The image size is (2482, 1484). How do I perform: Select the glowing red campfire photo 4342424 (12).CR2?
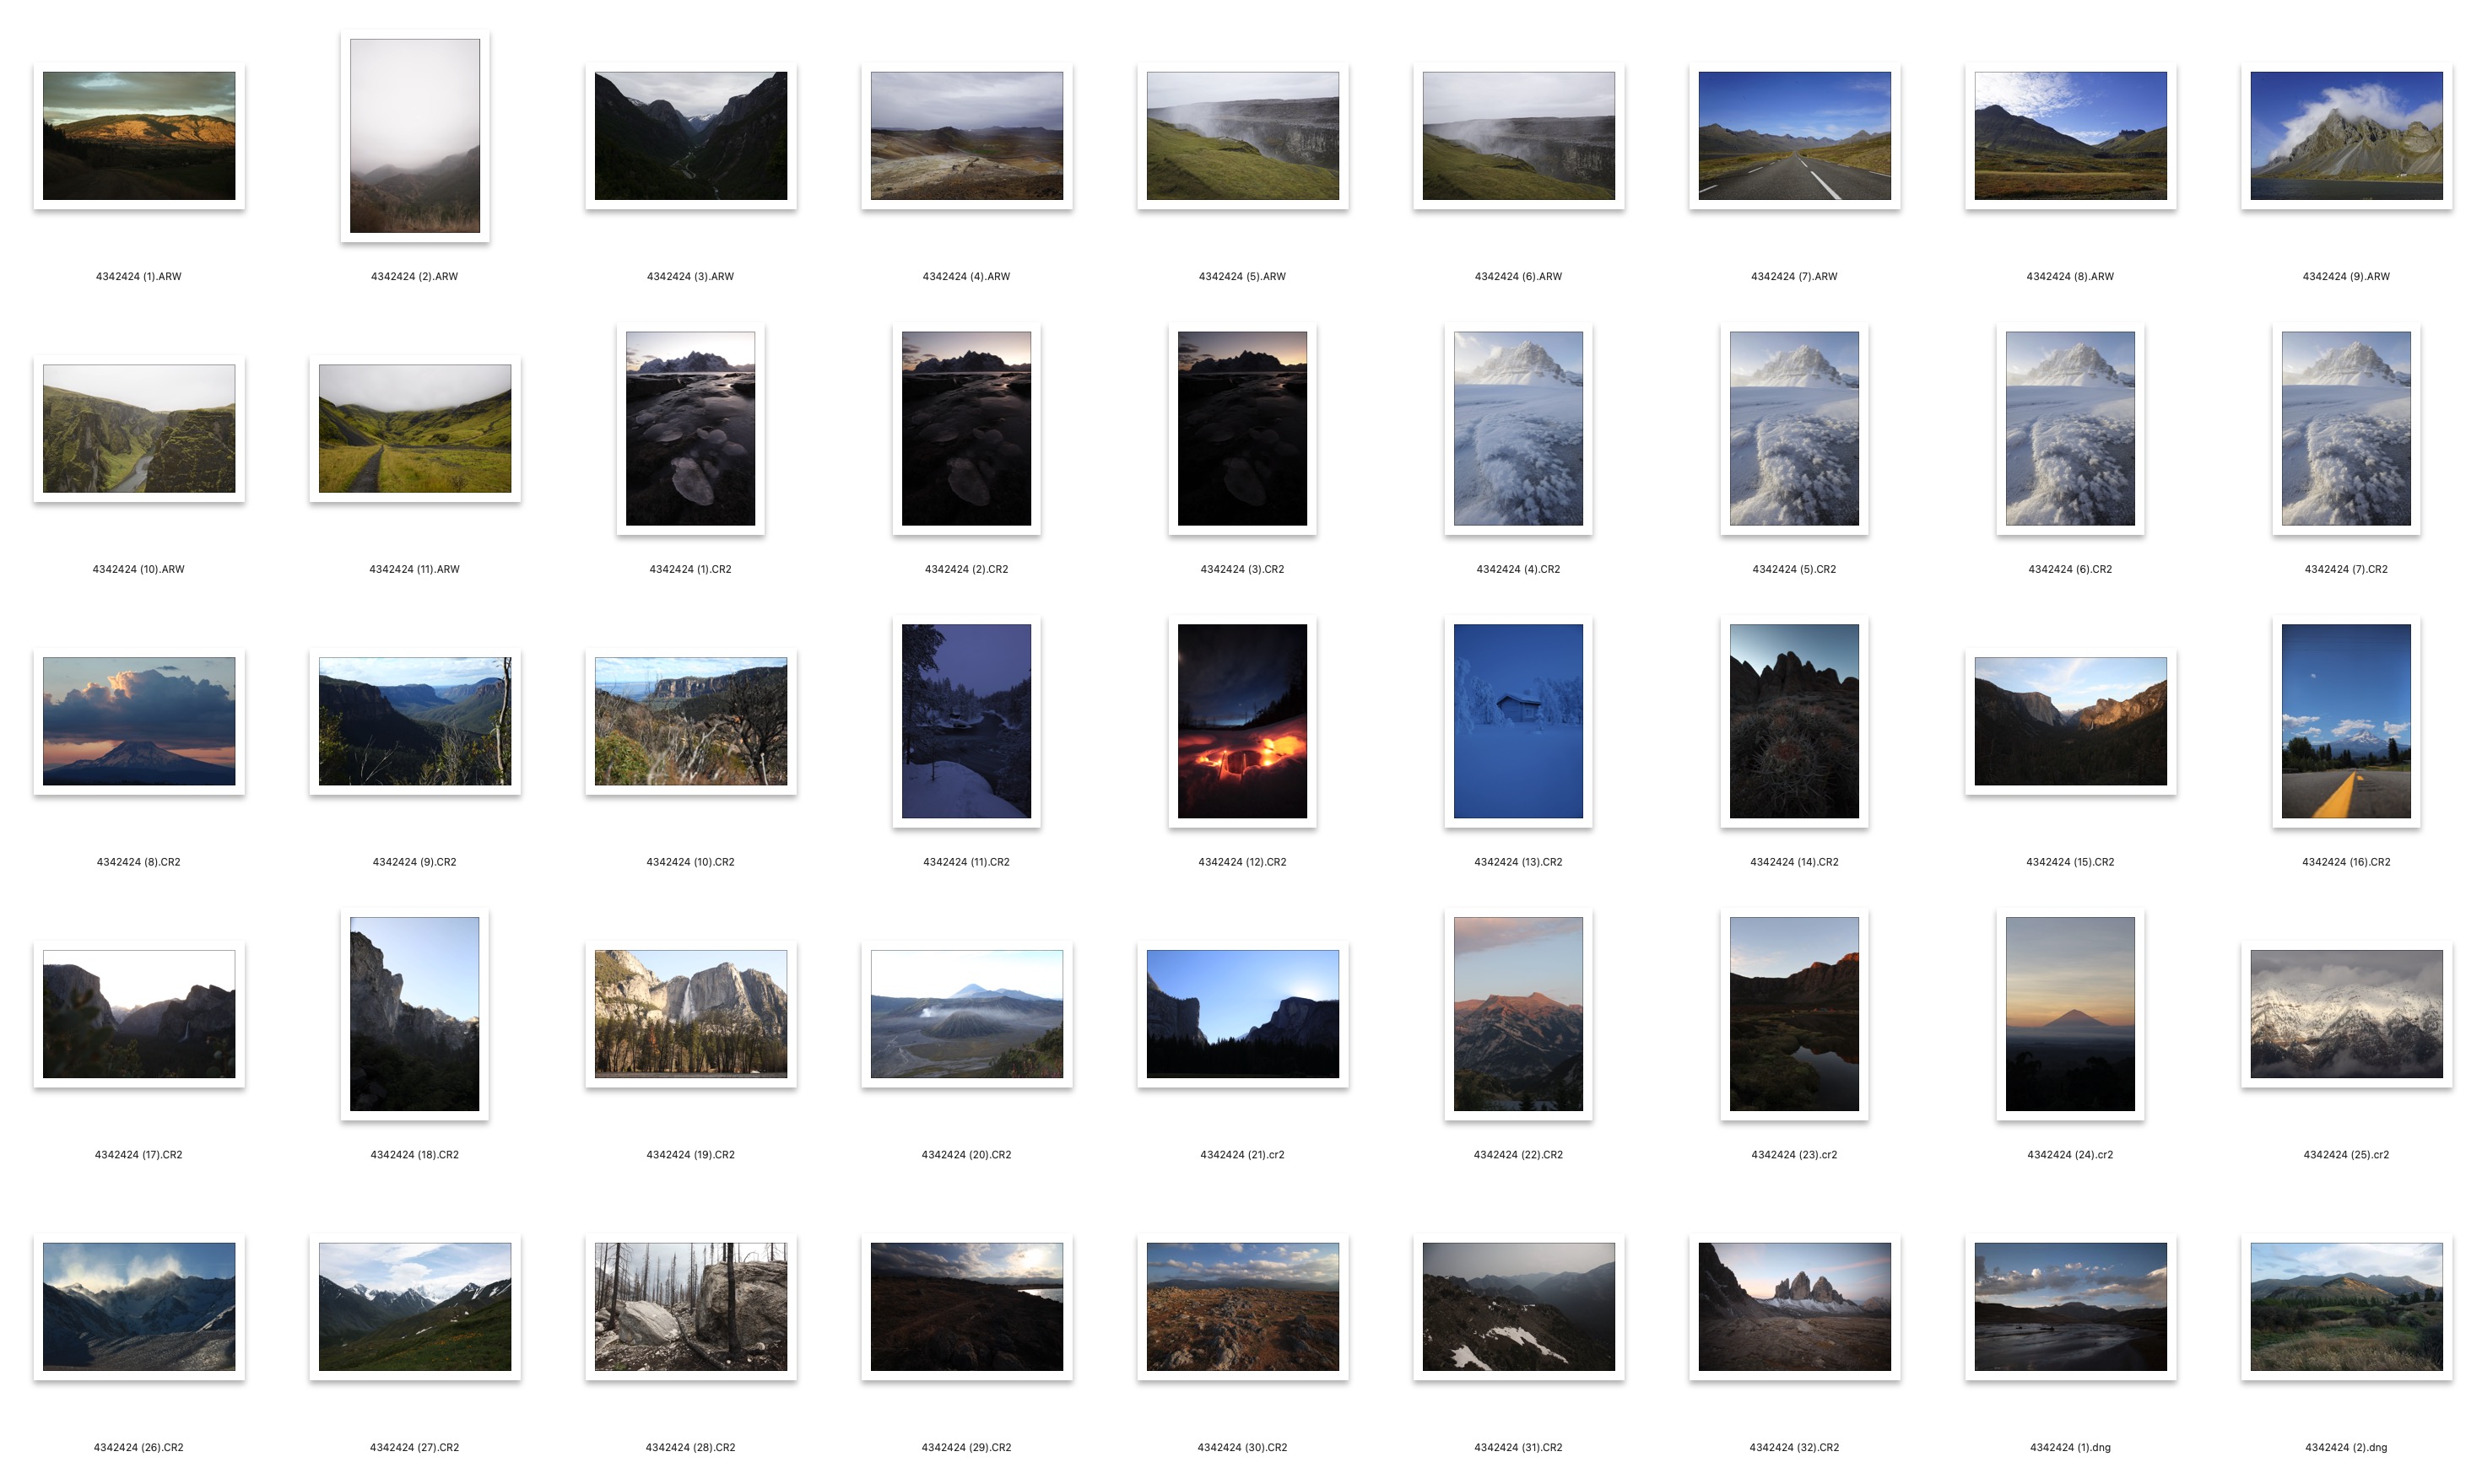tap(1242, 721)
